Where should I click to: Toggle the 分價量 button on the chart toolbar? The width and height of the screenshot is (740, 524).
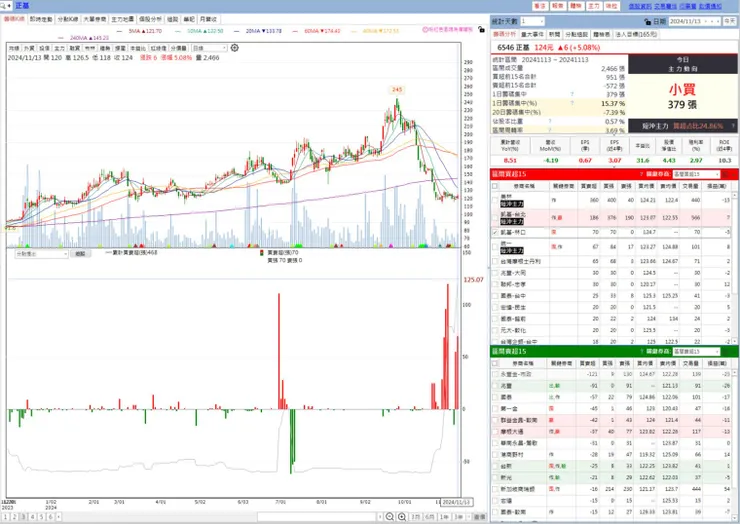tap(178, 48)
